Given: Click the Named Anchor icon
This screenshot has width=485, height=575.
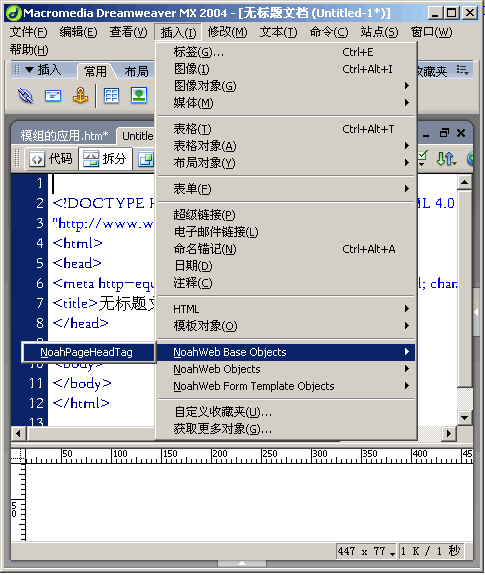Looking at the screenshot, I should click(x=80, y=95).
